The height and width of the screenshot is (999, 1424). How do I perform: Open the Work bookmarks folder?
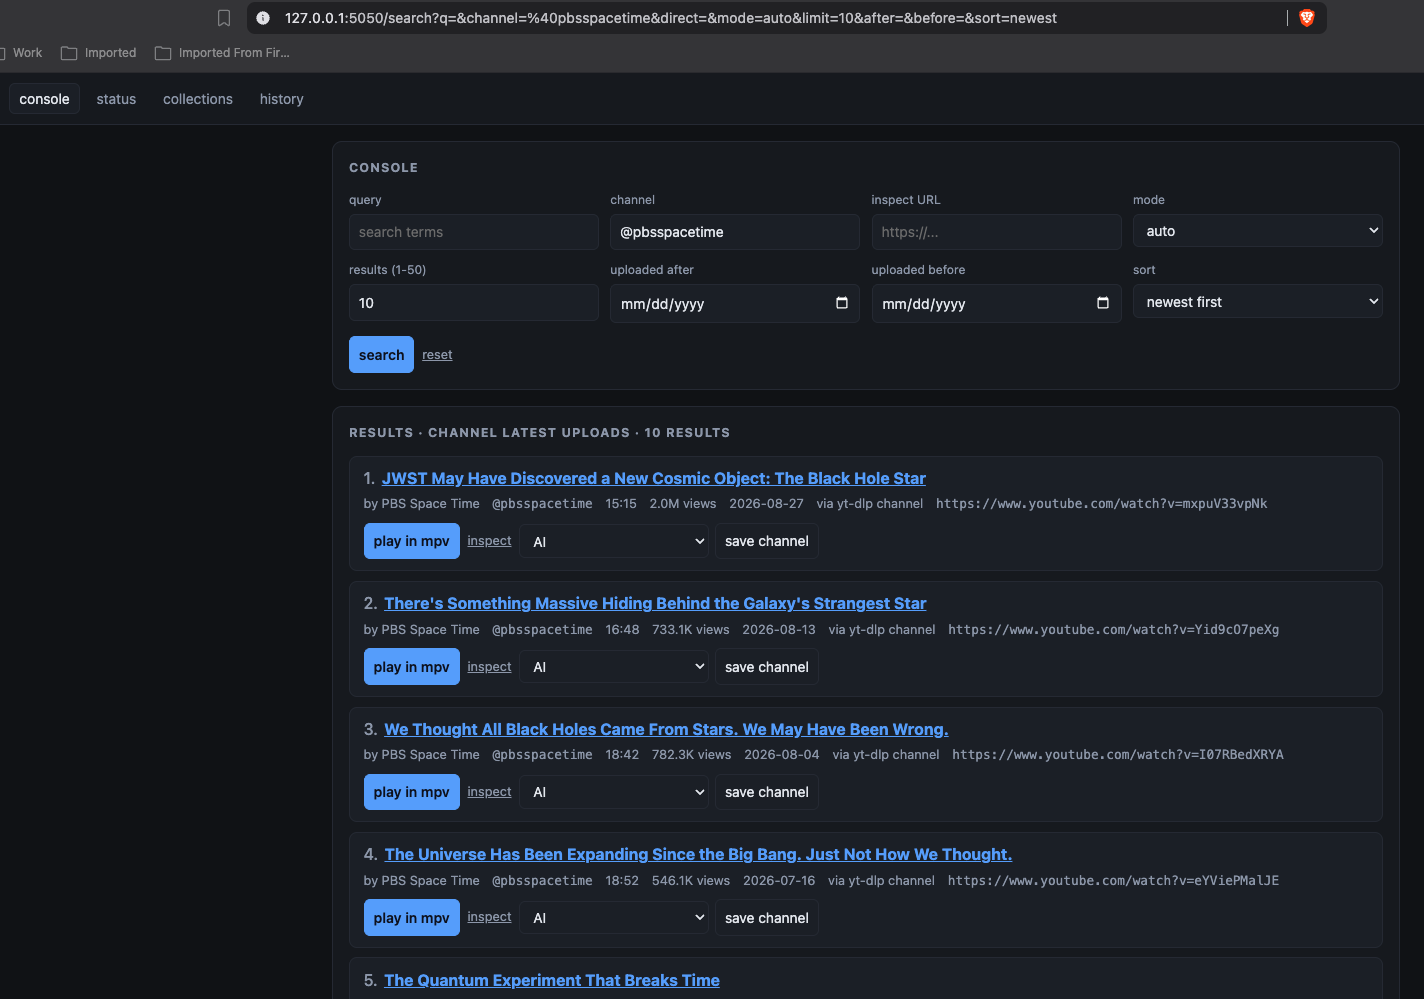pos(22,53)
